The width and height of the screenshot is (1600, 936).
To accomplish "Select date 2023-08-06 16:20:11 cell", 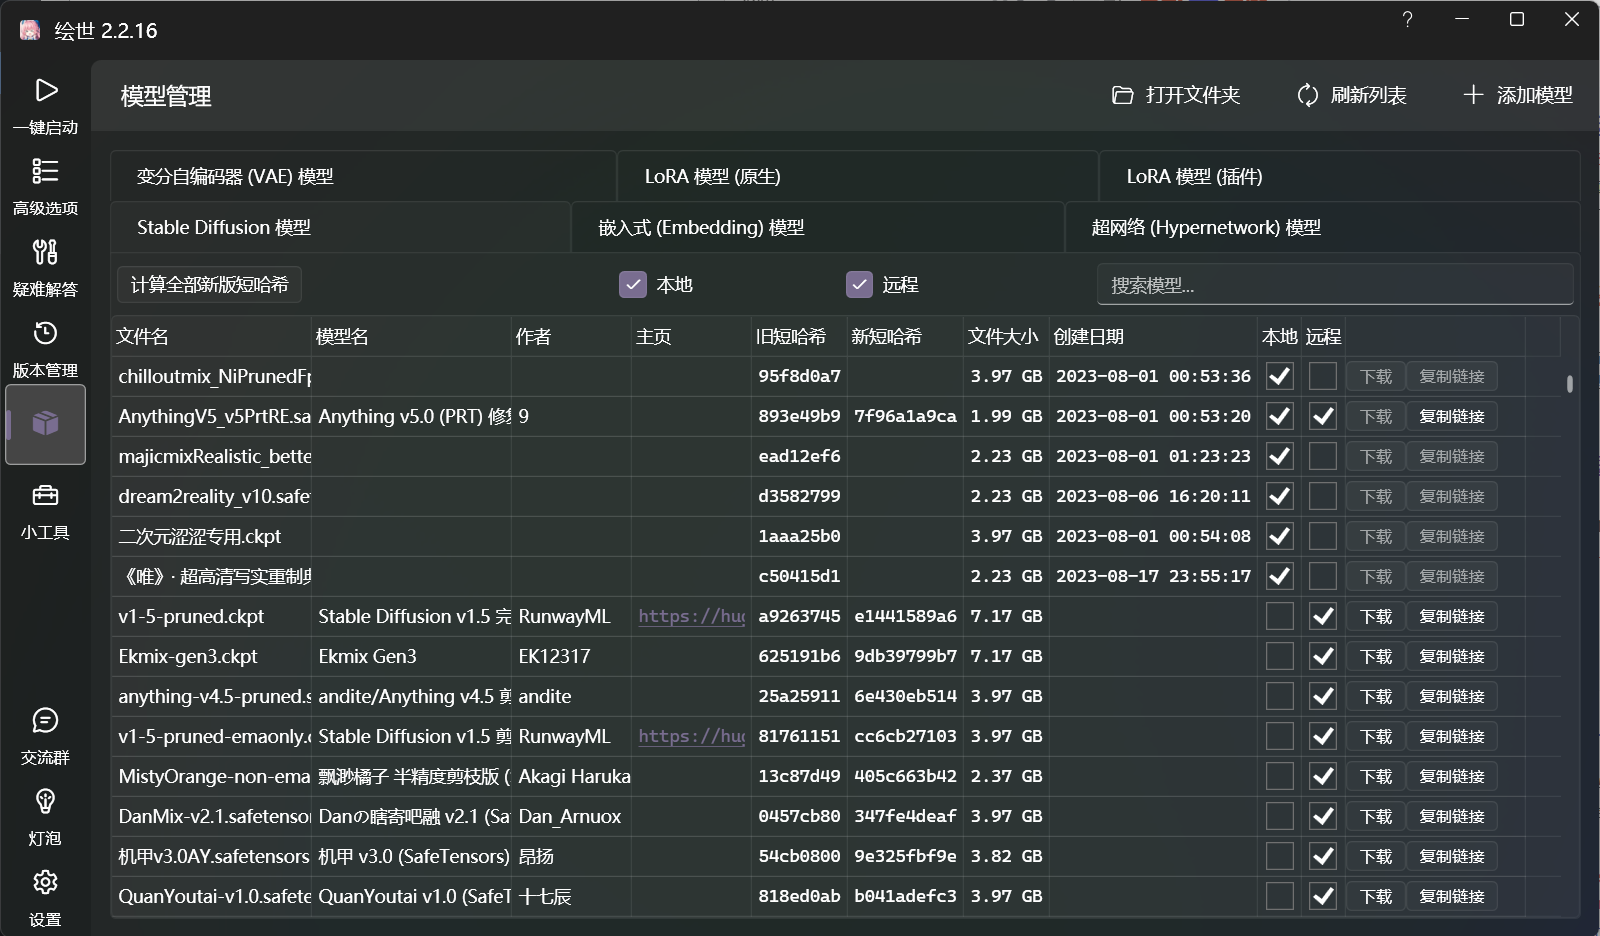I will tap(1153, 496).
